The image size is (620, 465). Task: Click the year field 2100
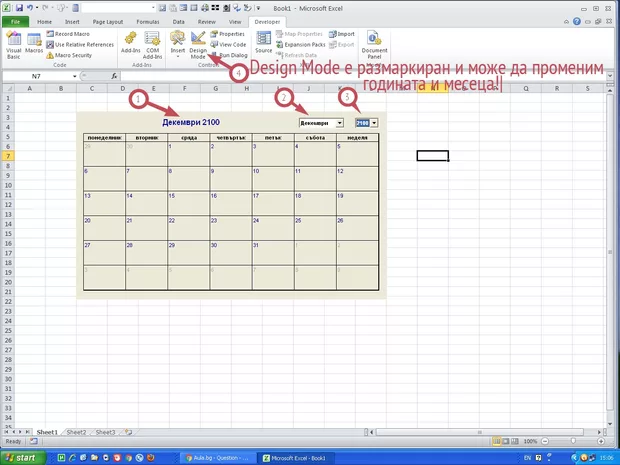362,123
